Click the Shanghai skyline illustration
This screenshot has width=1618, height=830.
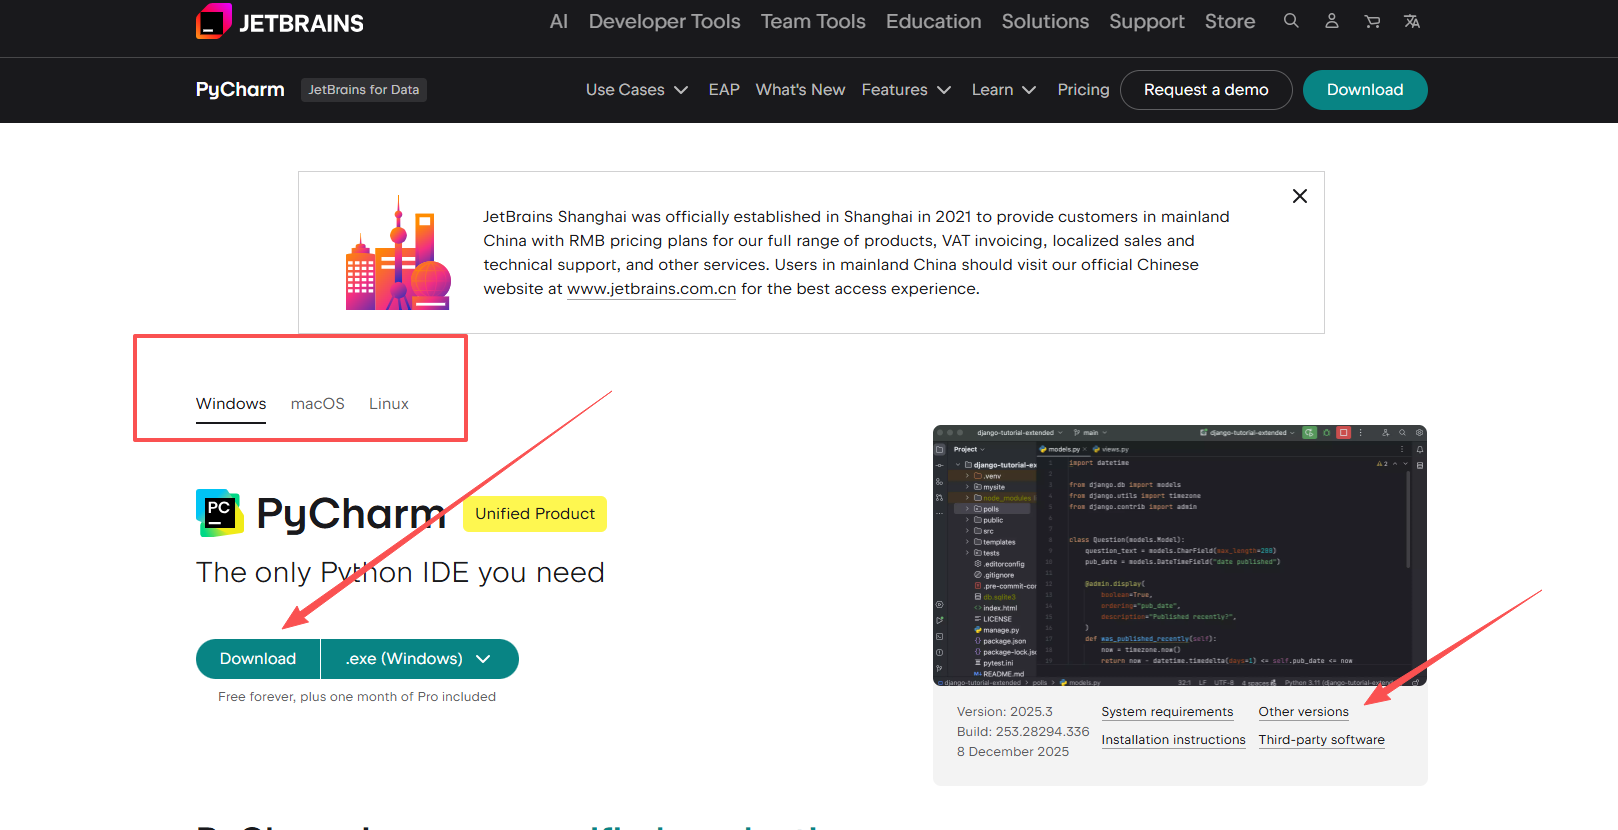[398, 253]
